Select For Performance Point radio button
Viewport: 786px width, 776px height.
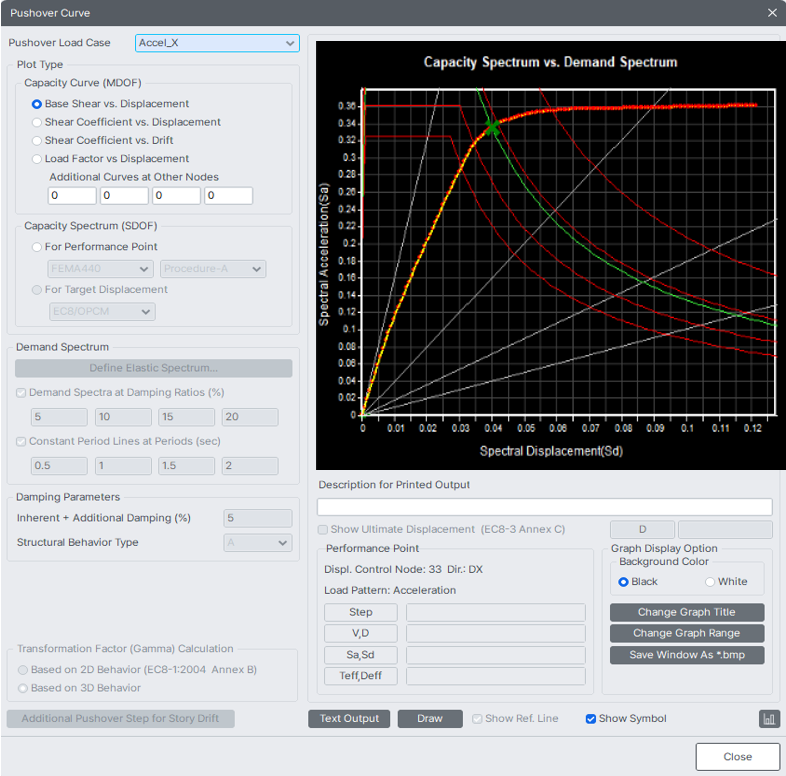tap(37, 247)
